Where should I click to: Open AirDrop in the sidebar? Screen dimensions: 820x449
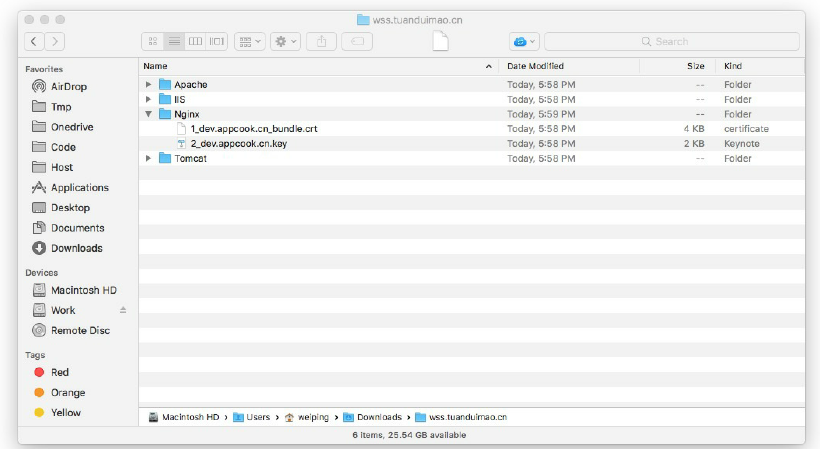tap(69, 86)
